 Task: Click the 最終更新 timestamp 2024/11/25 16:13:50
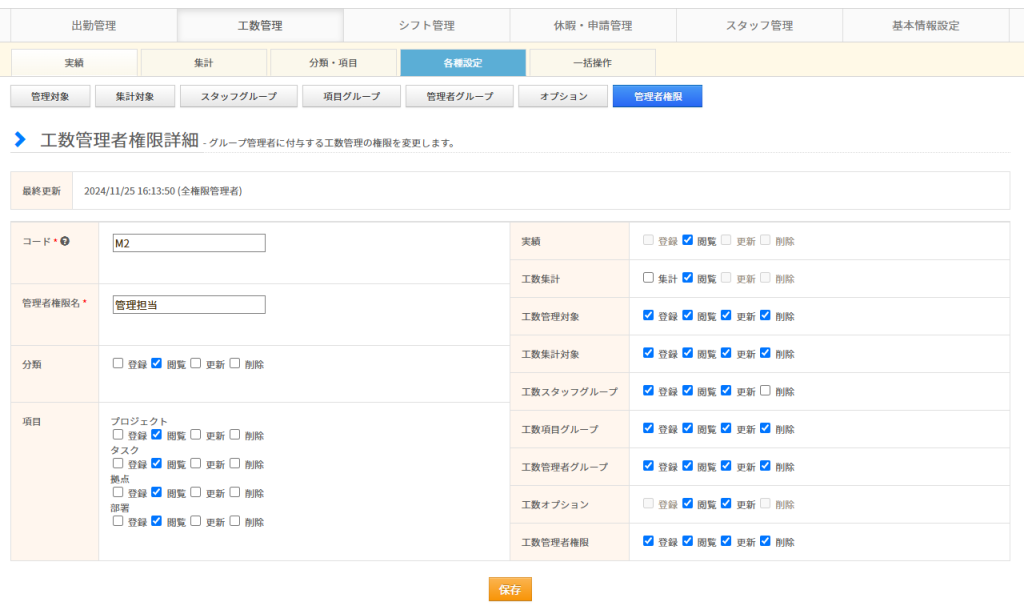click(x=129, y=191)
